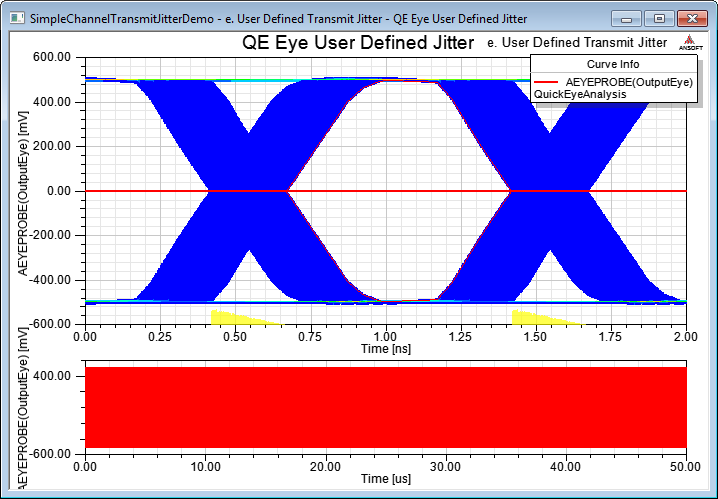Click the window icon in title bar
718x499 pixels.
(x=17, y=18)
